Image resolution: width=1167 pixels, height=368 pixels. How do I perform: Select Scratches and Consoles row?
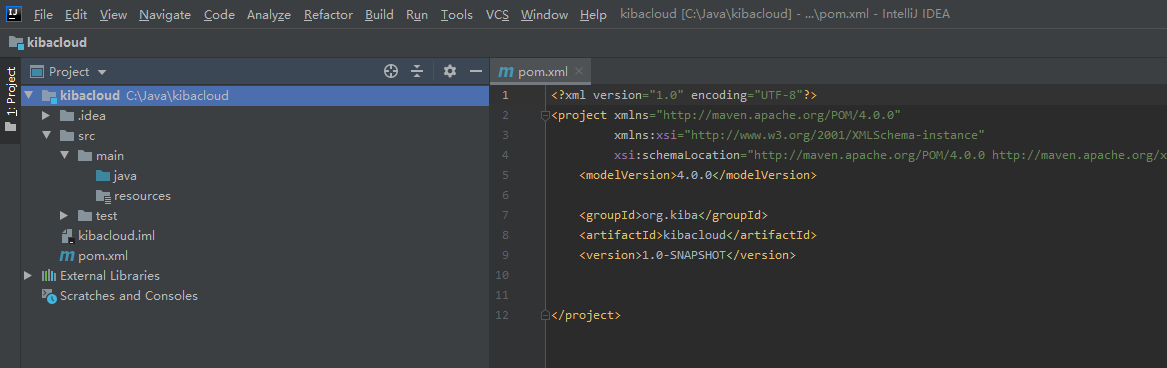click(x=255, y=296)
